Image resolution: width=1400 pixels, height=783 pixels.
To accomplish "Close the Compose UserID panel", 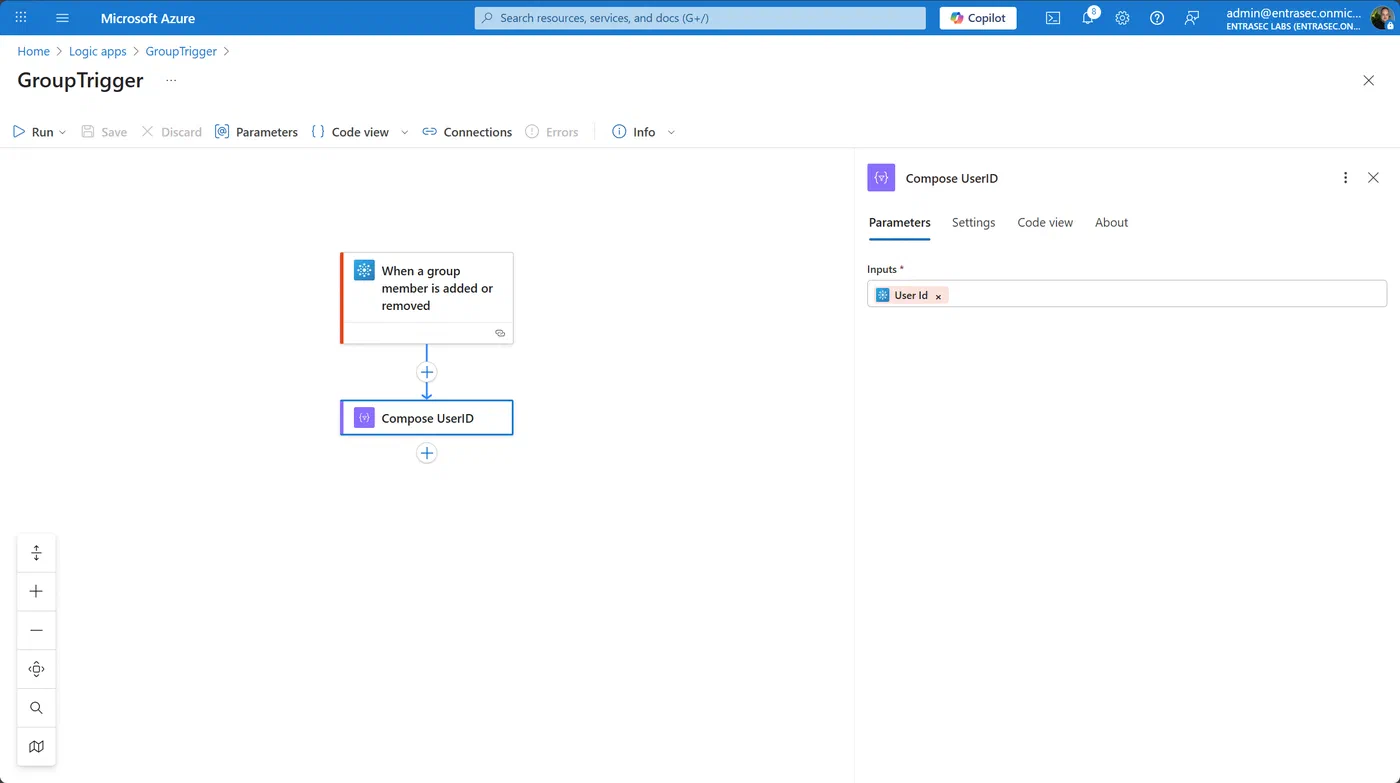I will coord(1373,178).
